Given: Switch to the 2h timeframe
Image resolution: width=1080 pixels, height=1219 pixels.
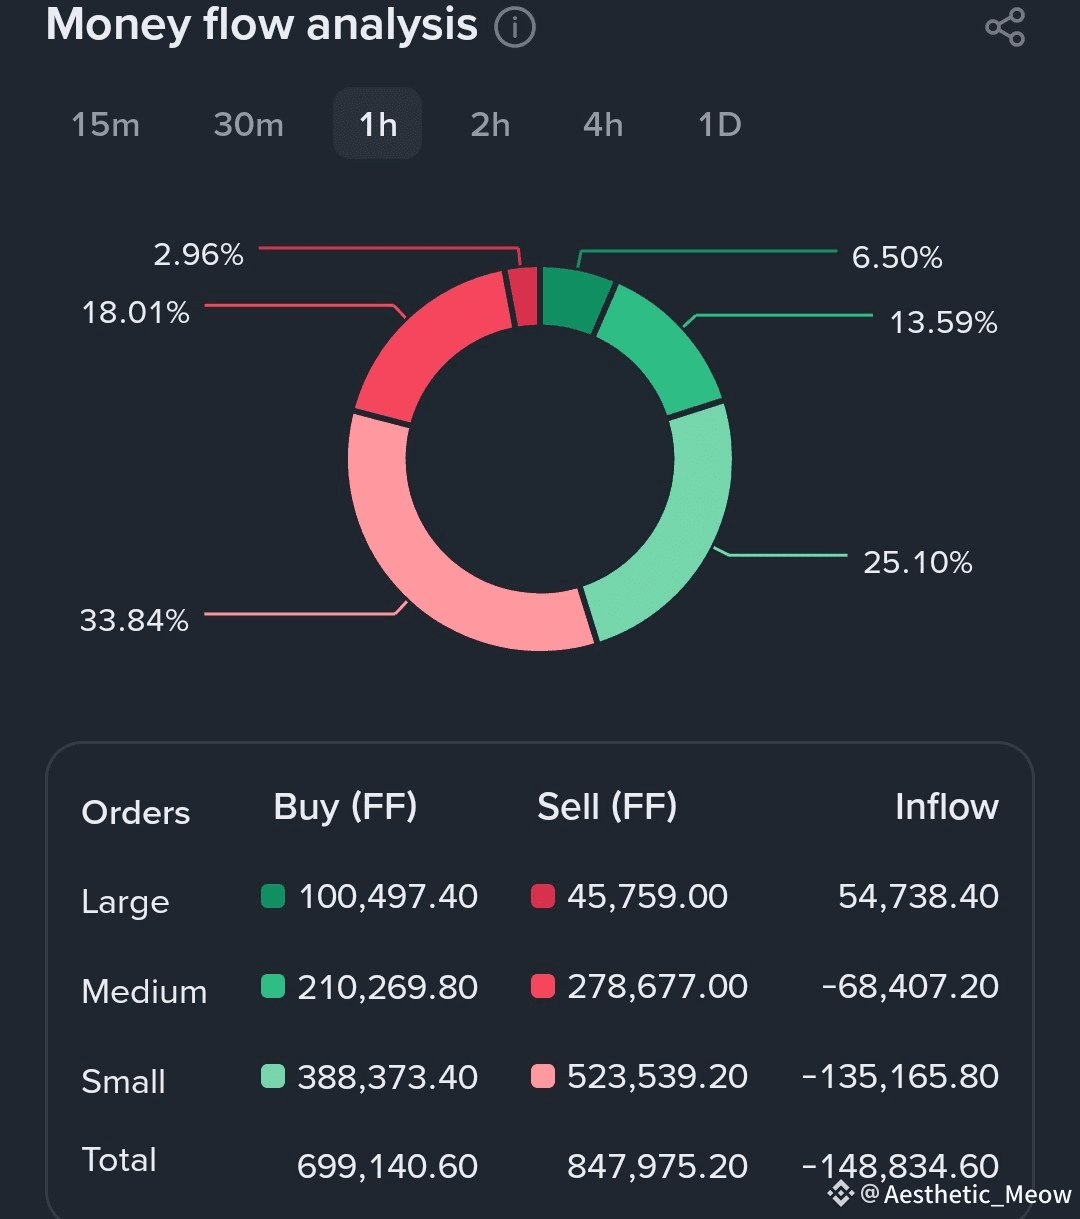Looking at the screenshot, I should [490, 125].
